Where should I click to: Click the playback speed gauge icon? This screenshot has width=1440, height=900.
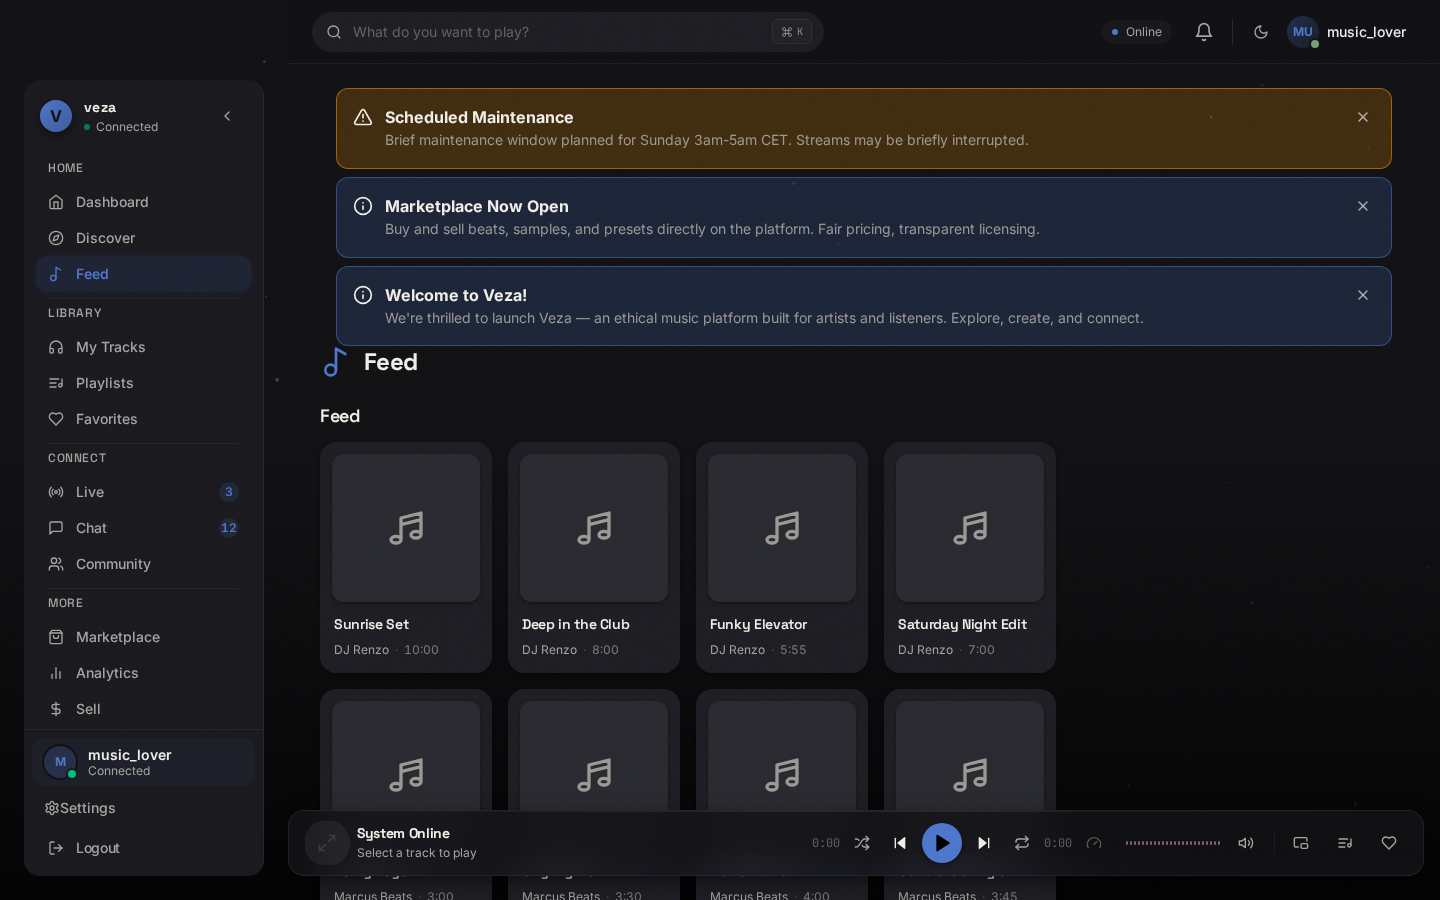pyautogui.click(x=1094, y=843)
